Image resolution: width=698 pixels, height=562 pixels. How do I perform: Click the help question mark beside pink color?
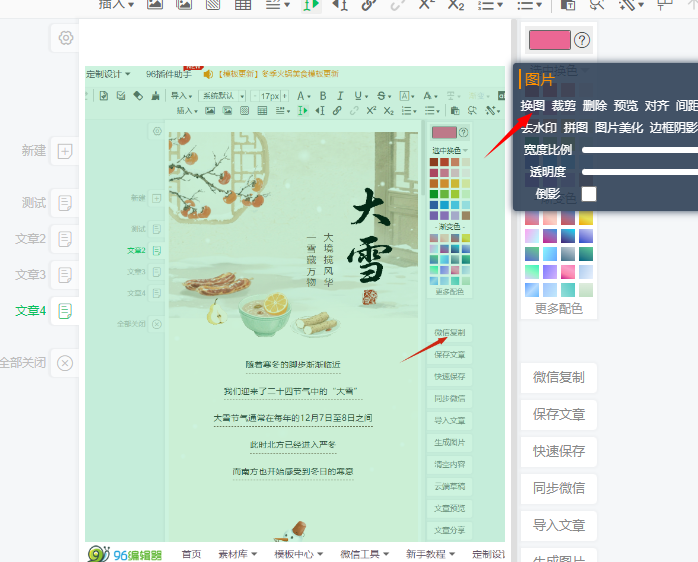click(582, 41)
